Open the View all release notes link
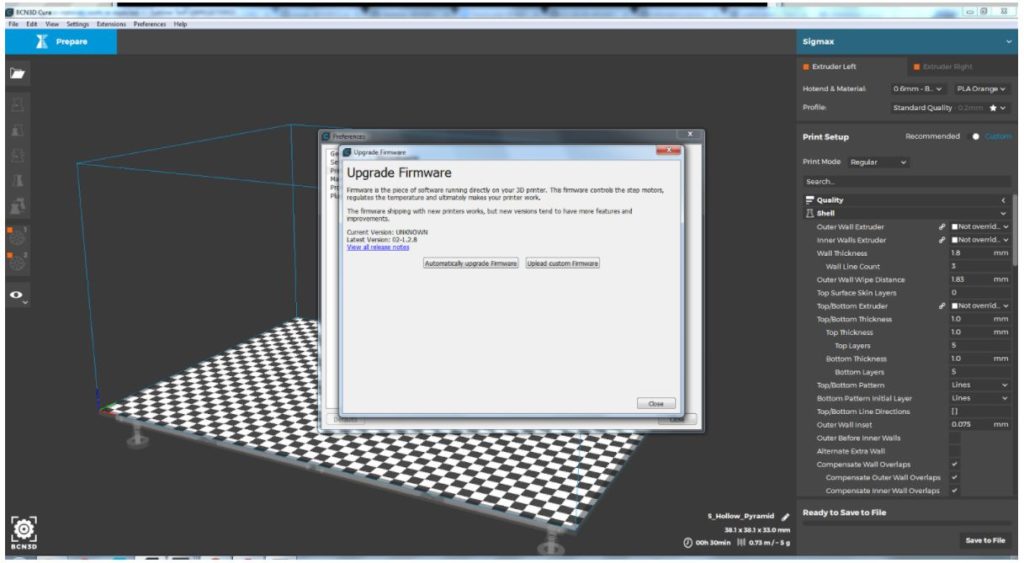Screen dimensions: 1024x563 pyautogui.click(x=377, y=247)
